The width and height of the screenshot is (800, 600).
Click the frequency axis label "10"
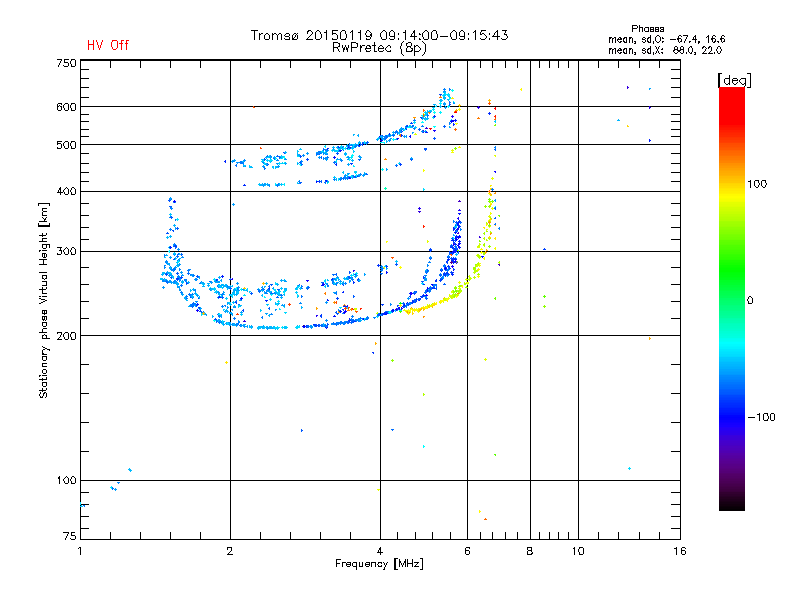point(578,551)
